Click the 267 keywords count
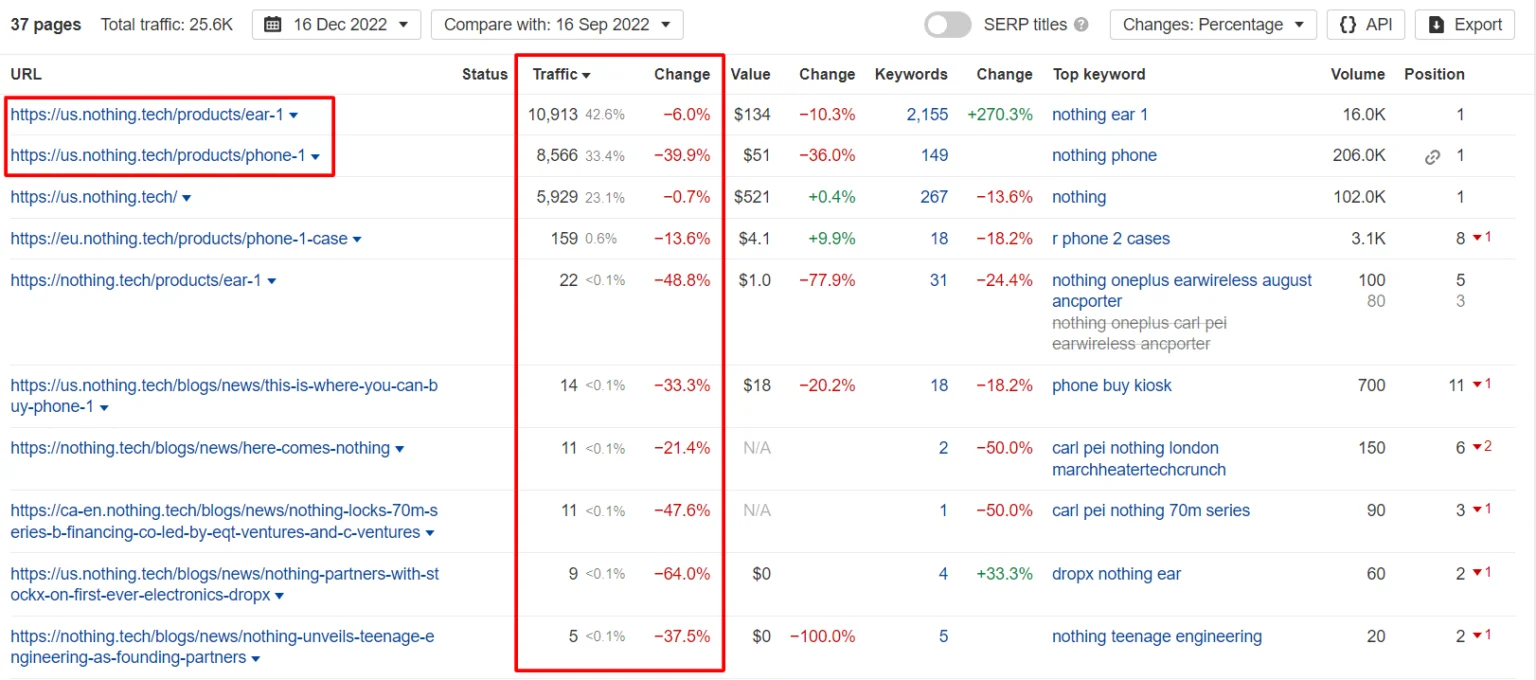This screenshot has width=1536, height=680. click(x=934, y=197)
